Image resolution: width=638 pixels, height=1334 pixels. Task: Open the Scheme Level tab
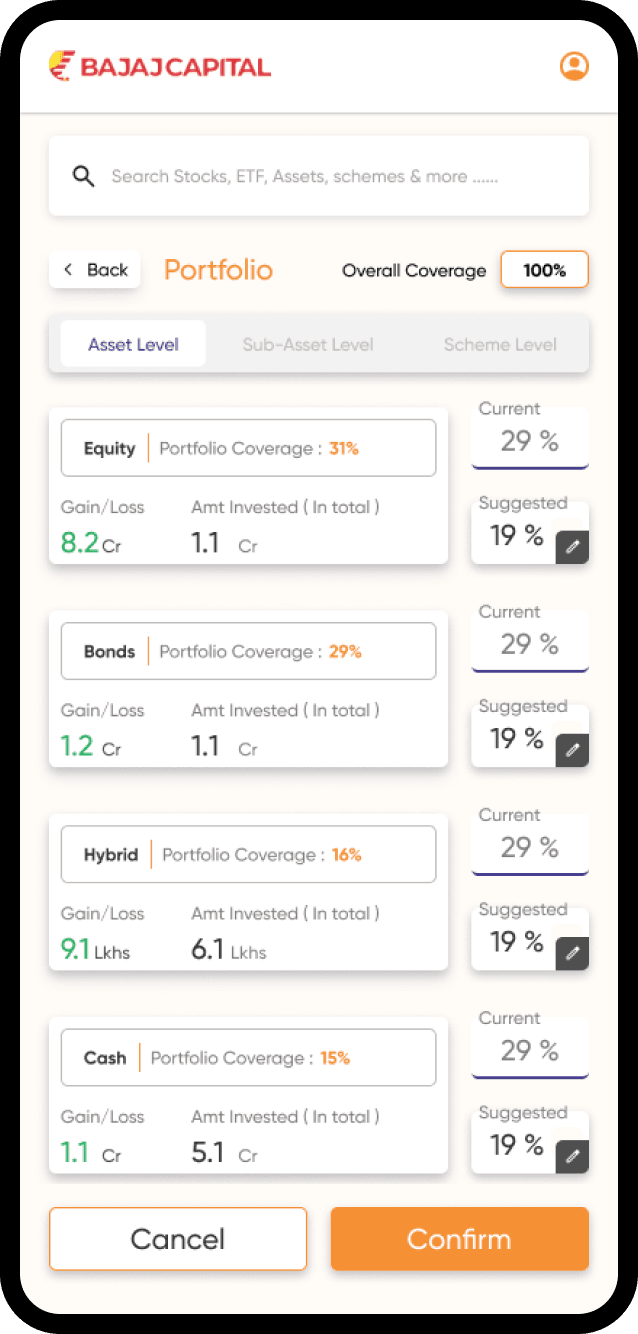pyautogui.click(x=500, y=345)
